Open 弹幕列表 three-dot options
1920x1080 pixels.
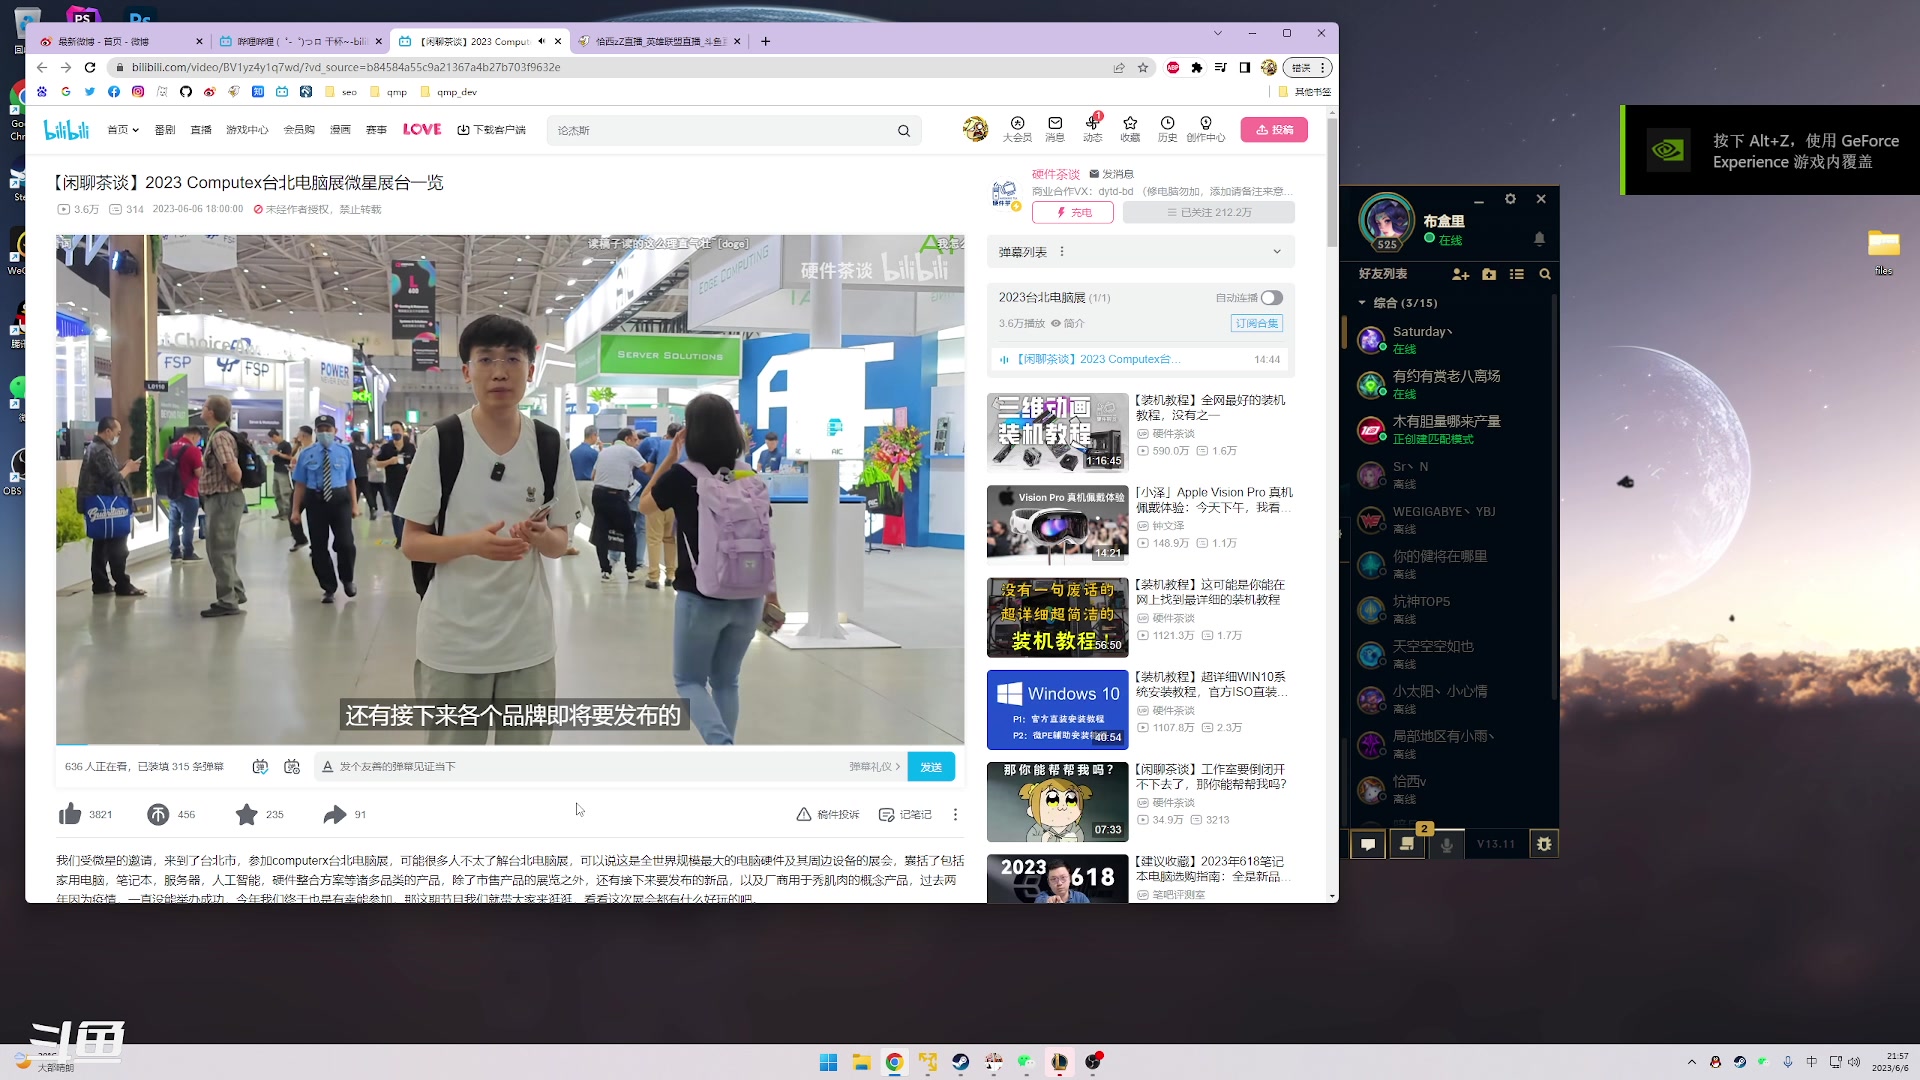tap(1062, 252)
